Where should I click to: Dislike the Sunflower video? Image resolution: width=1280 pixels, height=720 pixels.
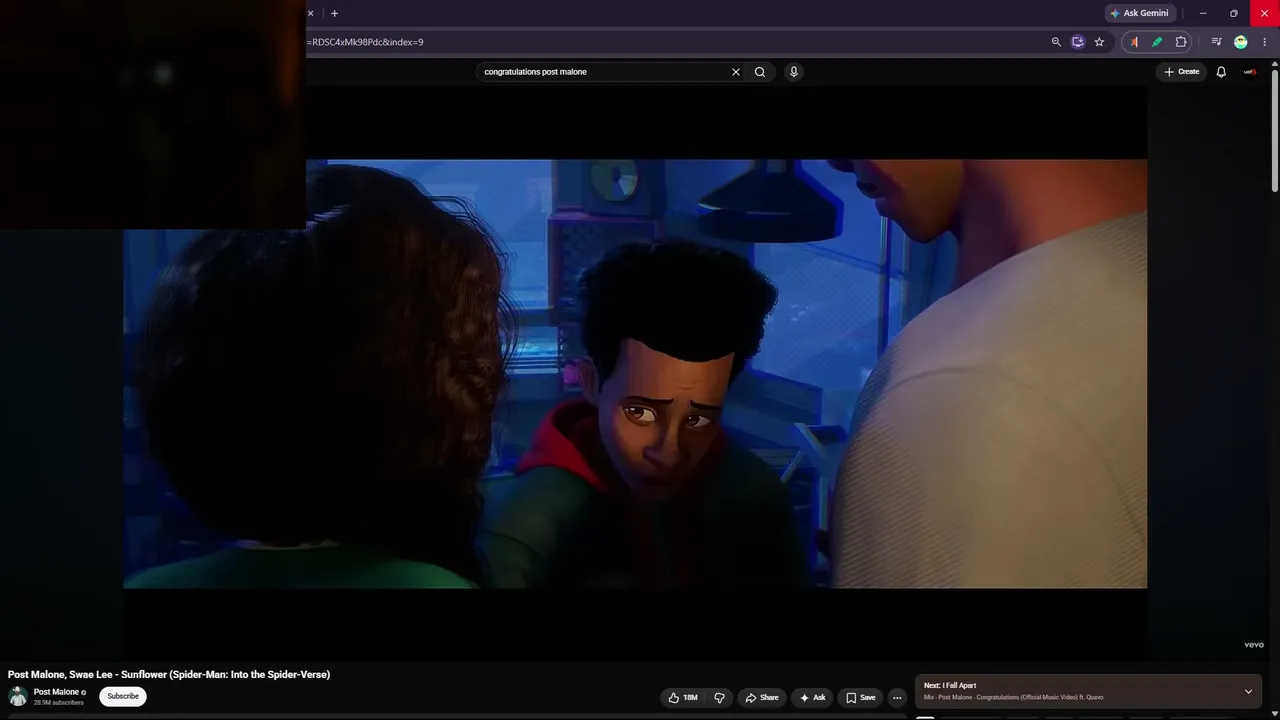click(719, 698)
